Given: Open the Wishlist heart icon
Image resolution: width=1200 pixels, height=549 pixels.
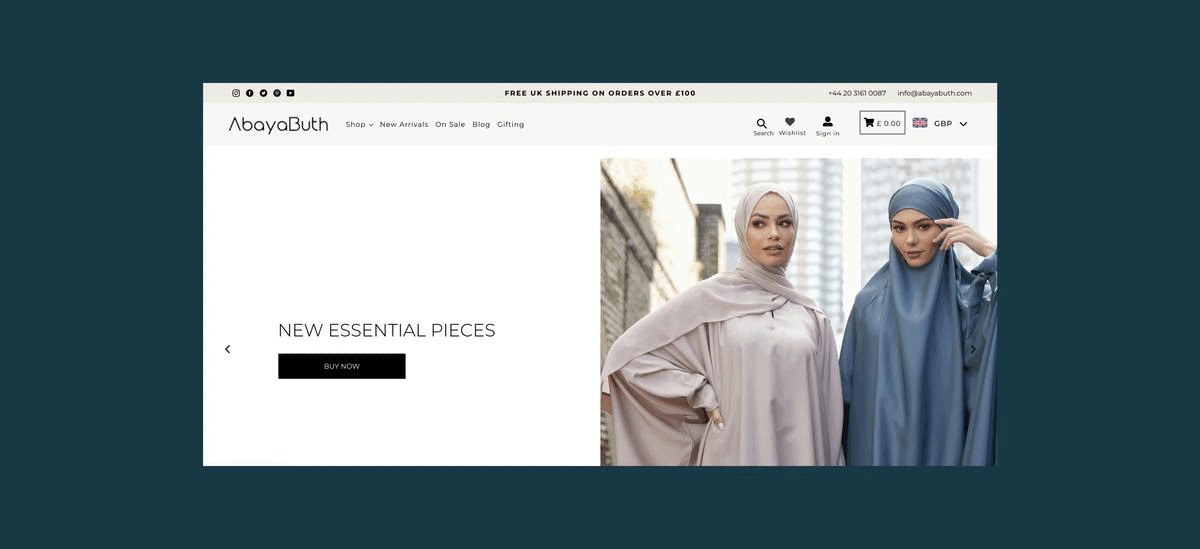Looking at the screenshot, I should tap(790, 122).
